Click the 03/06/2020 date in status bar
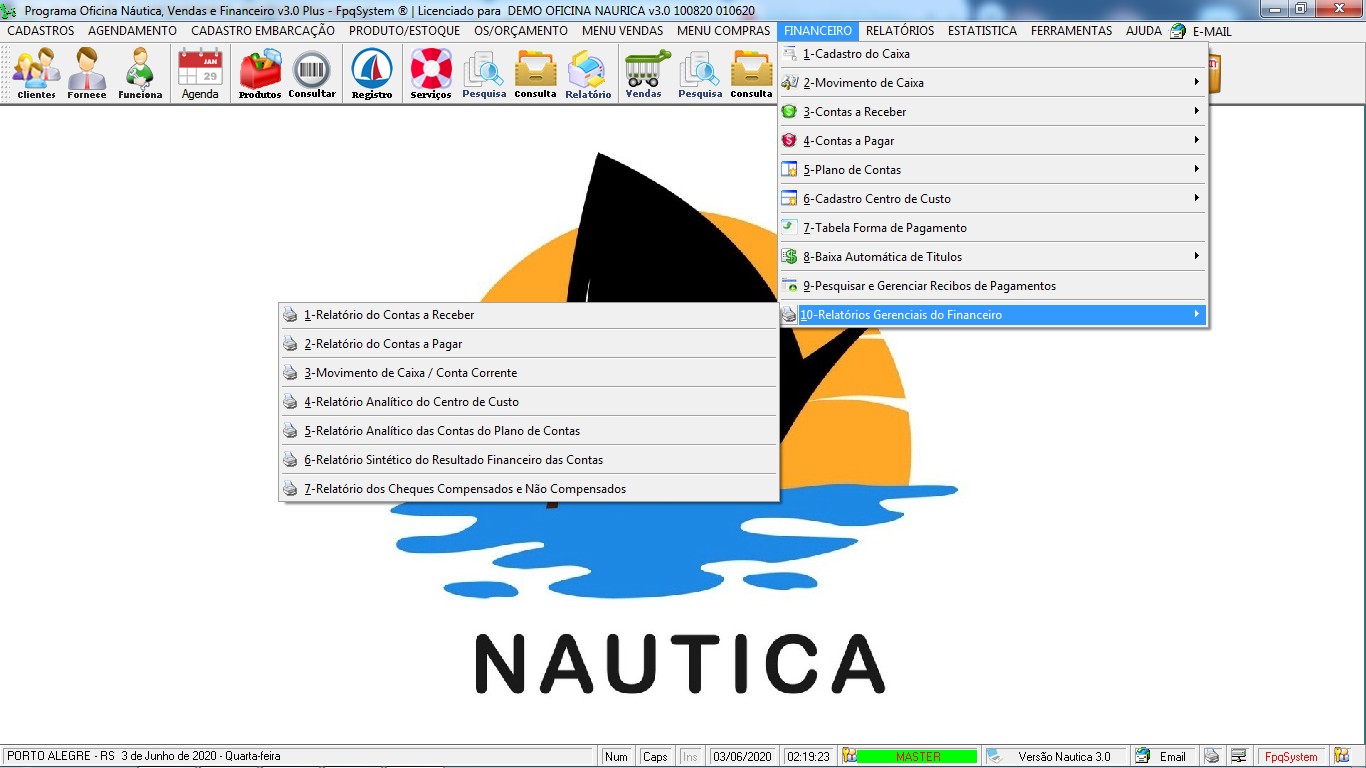The width and height of the screenshot is (1366, 768). point(742,757)
